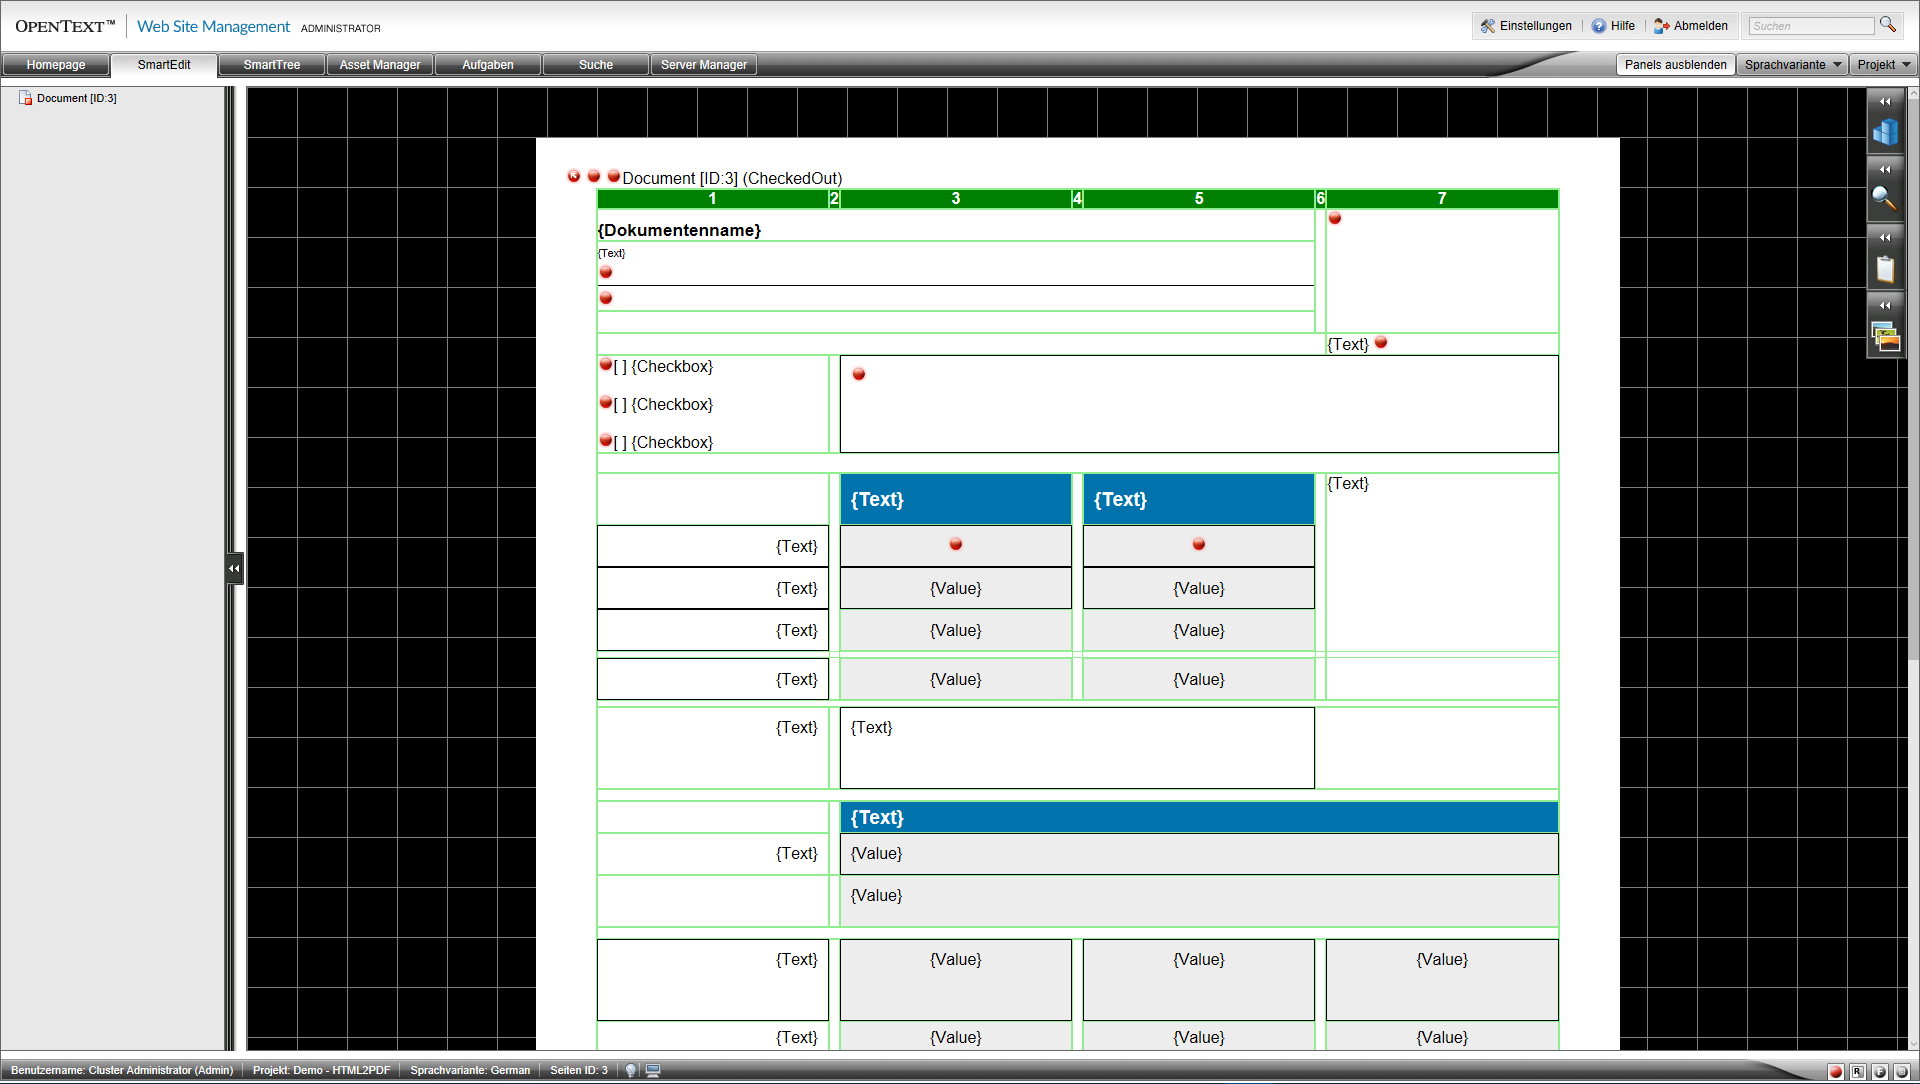Screen dimensions: 1920x1084
Task: Click red dot under small {Text} below Dokumentenname
Action: (x=606, y=272)
